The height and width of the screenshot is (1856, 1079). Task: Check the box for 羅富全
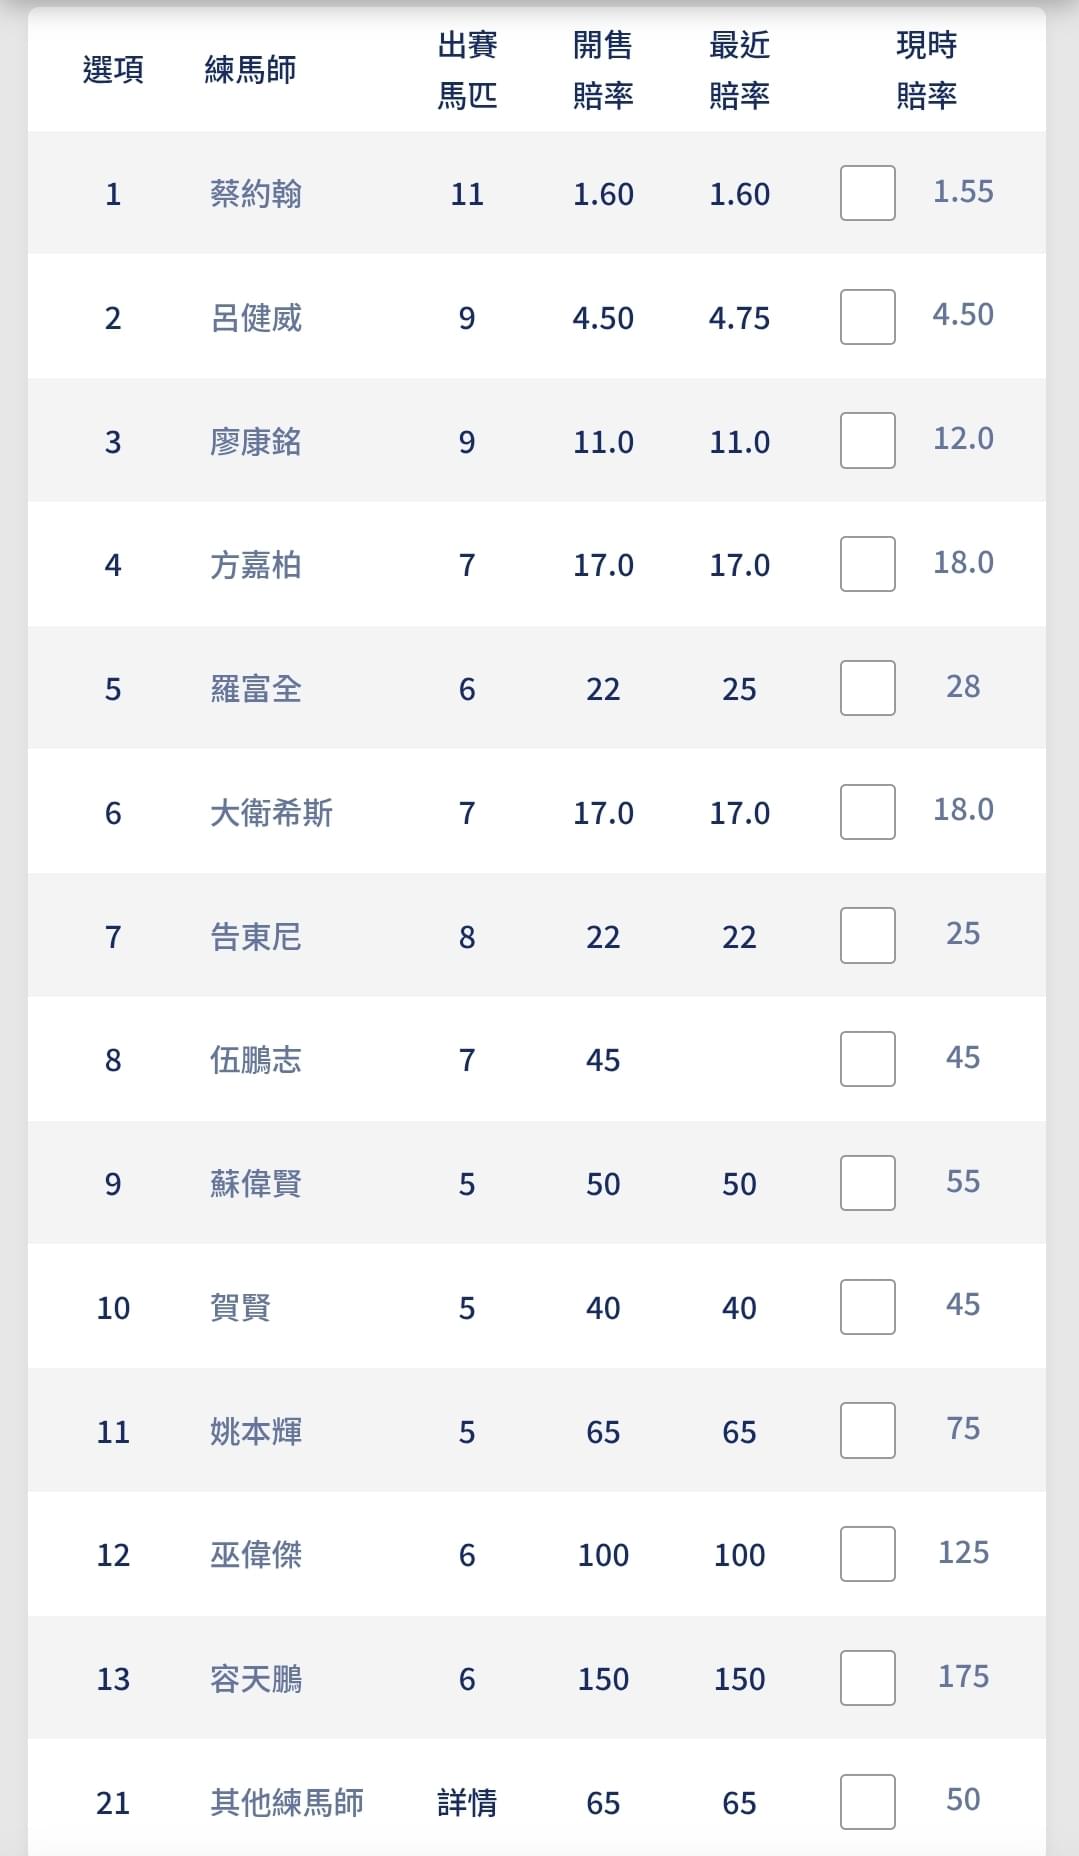coord(867,688)
